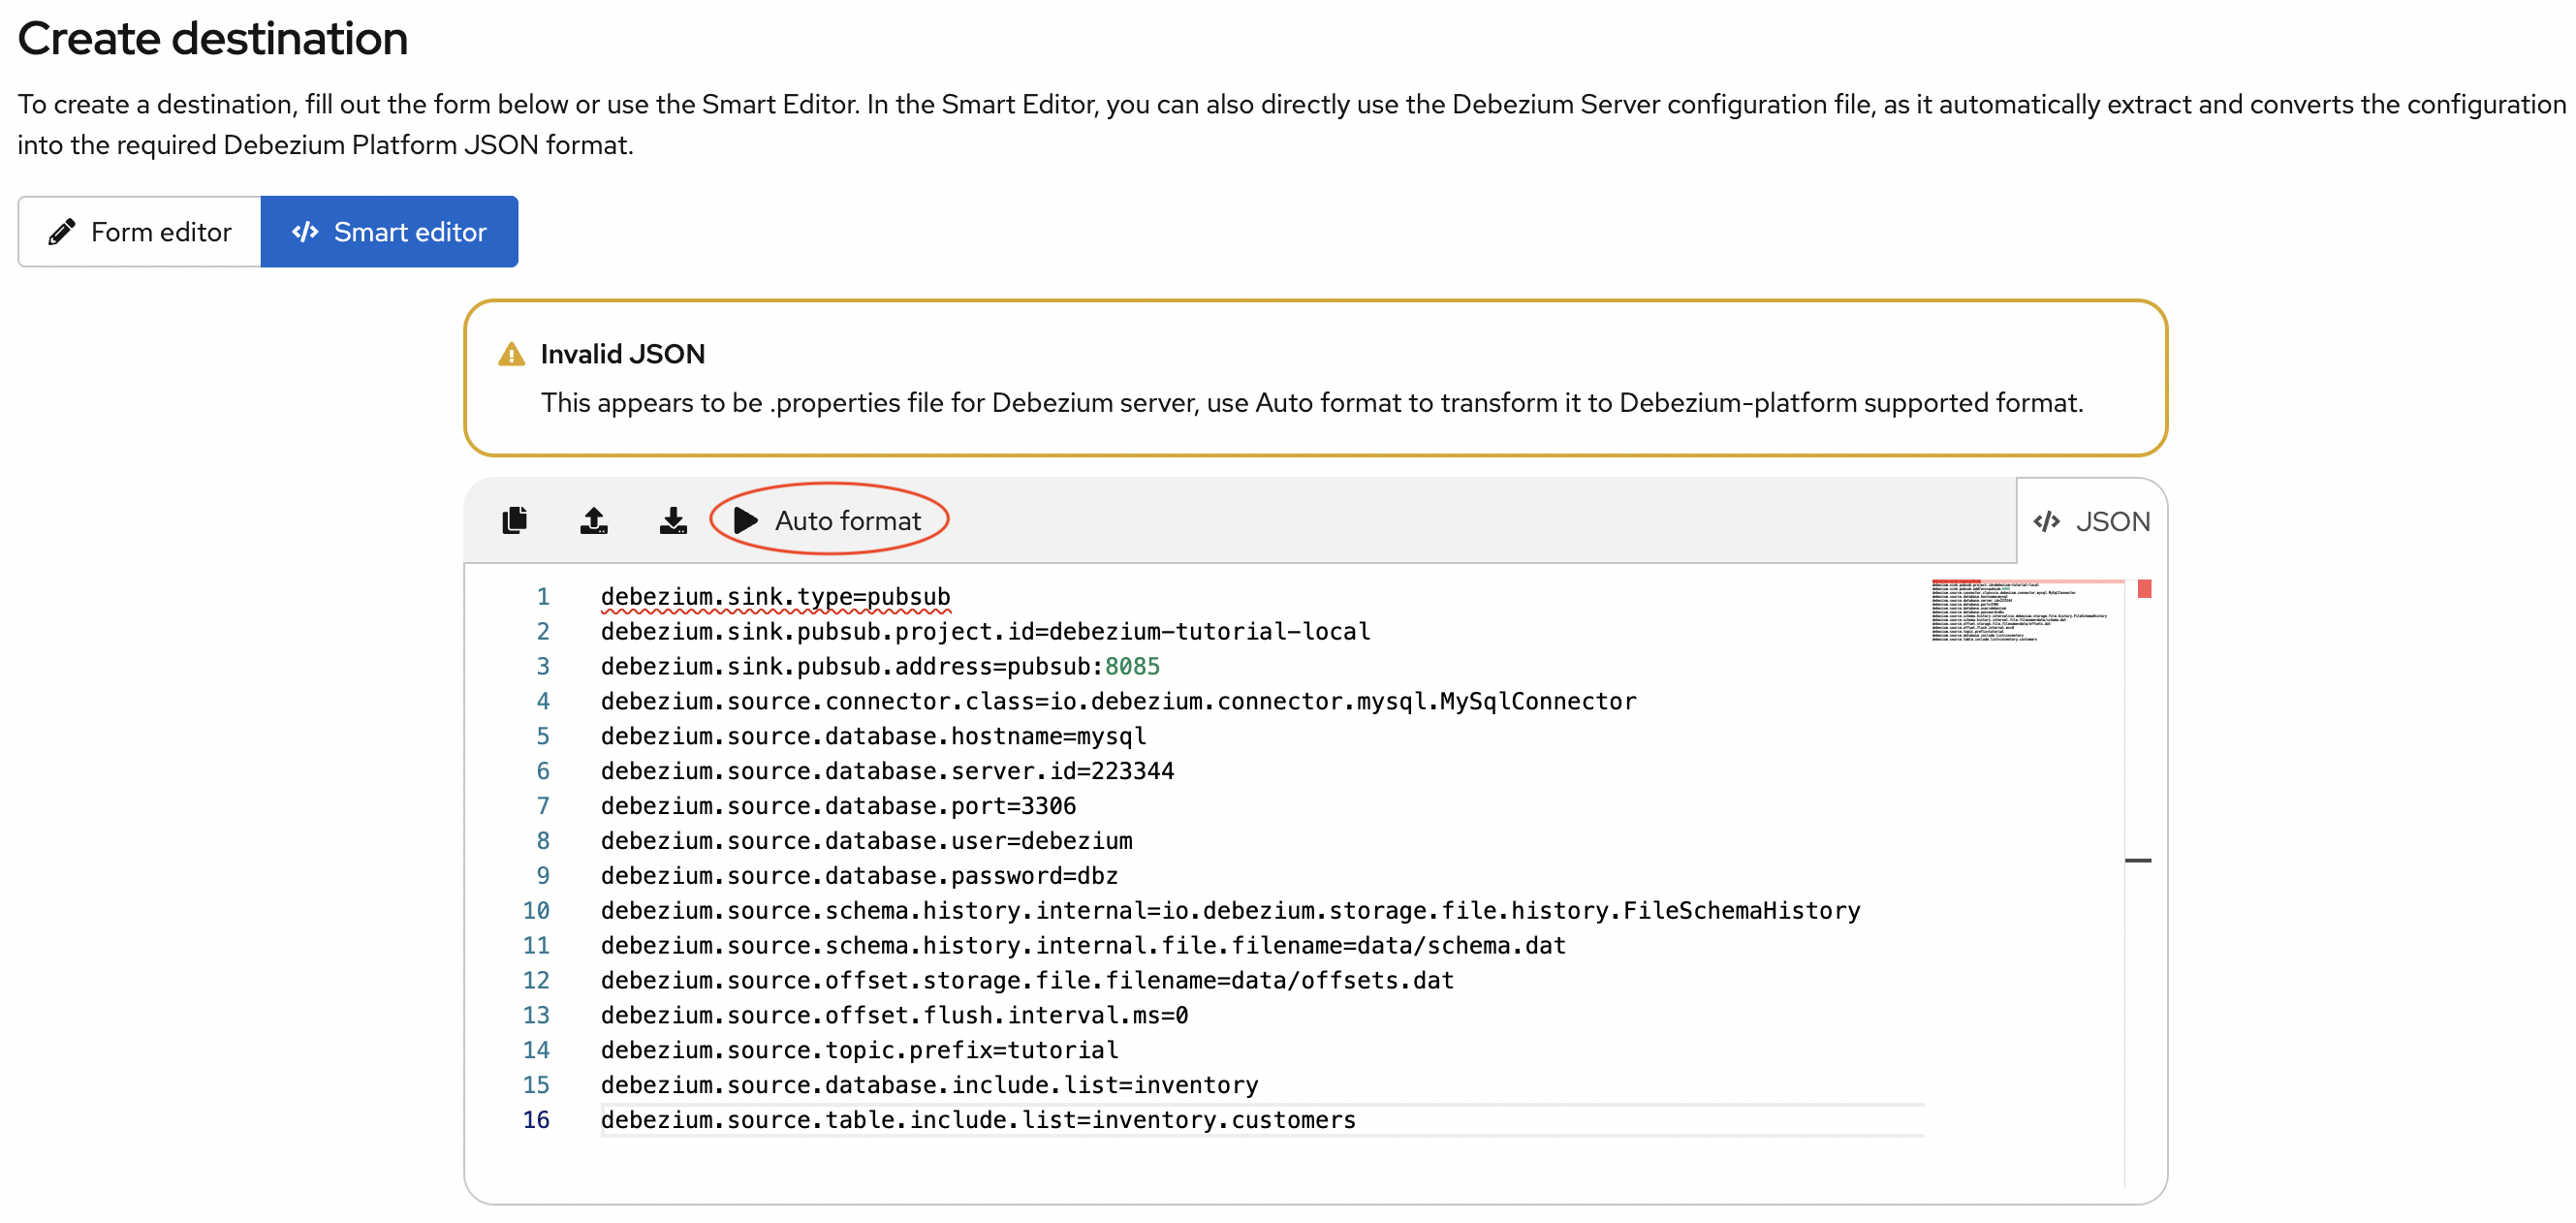Copy the editor contents using the copy icon

(514, 519)
